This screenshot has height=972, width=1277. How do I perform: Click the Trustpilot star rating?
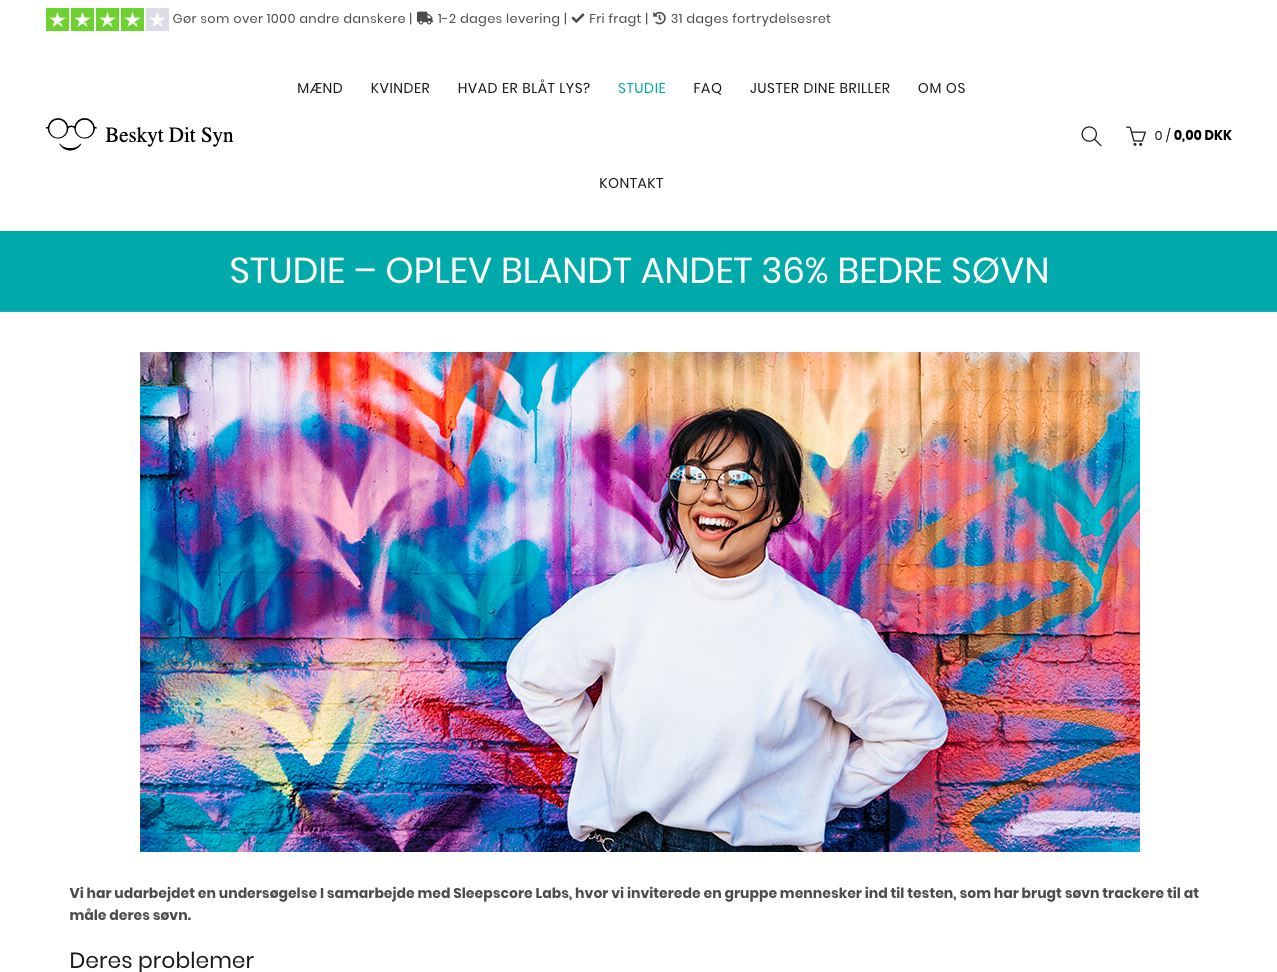click(107, 19)
